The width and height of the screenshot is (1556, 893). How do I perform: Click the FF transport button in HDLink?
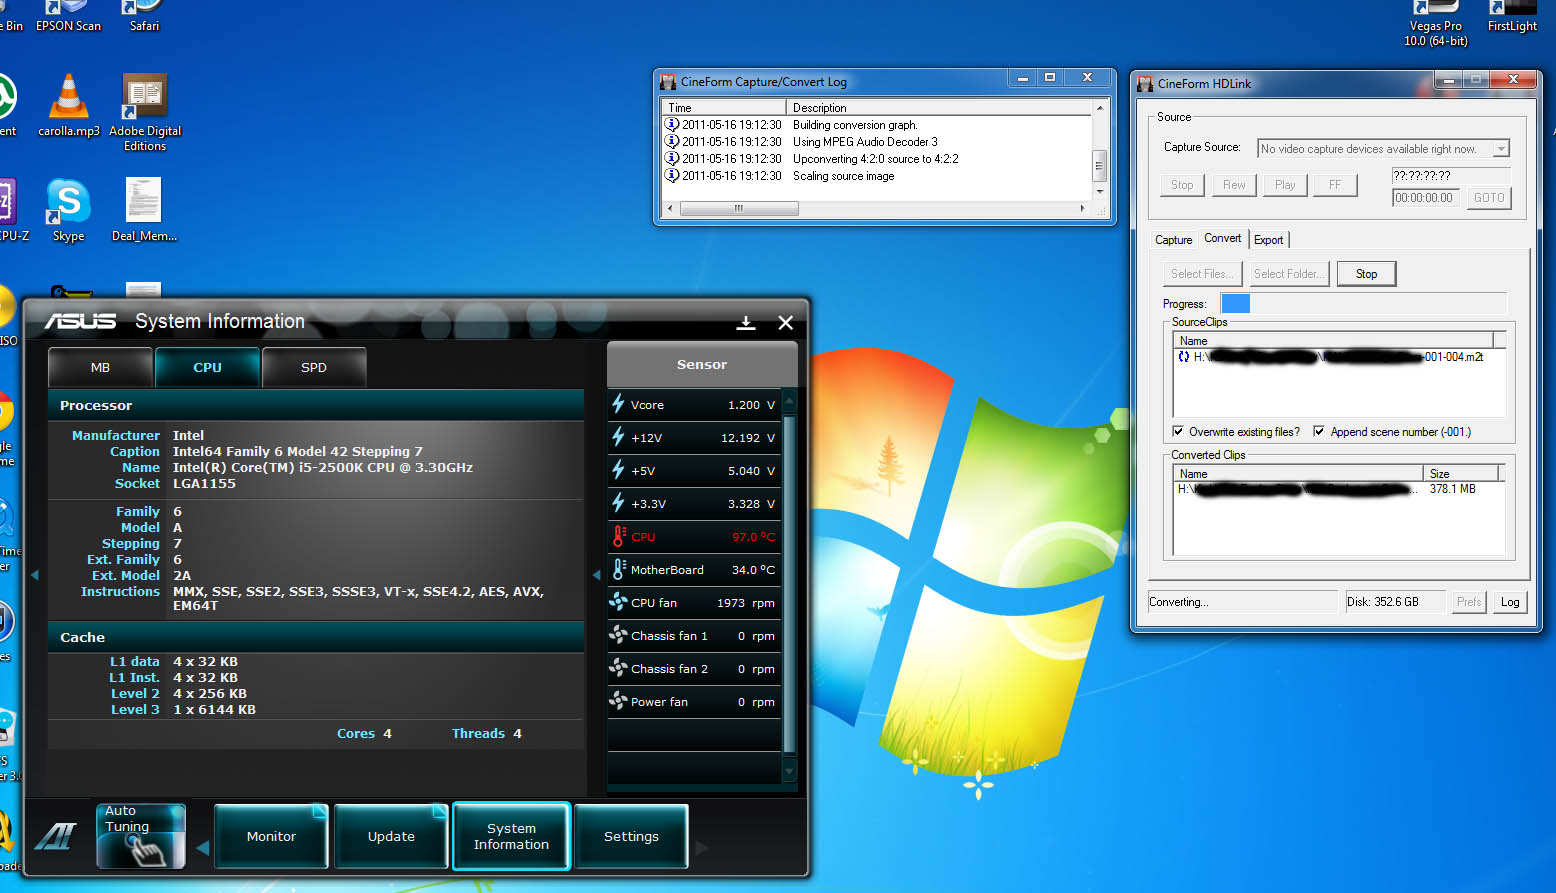[1334, 185]
